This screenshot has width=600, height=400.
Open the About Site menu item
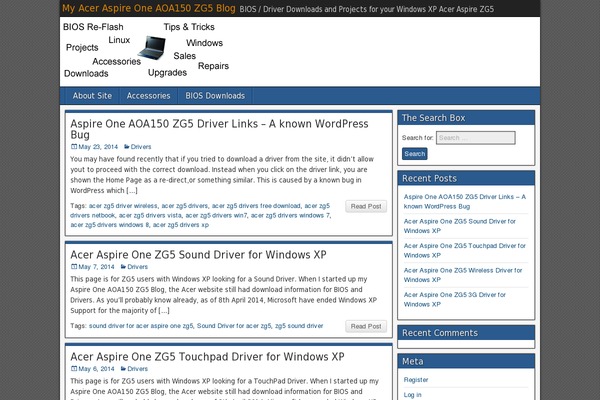coord(92,96)
